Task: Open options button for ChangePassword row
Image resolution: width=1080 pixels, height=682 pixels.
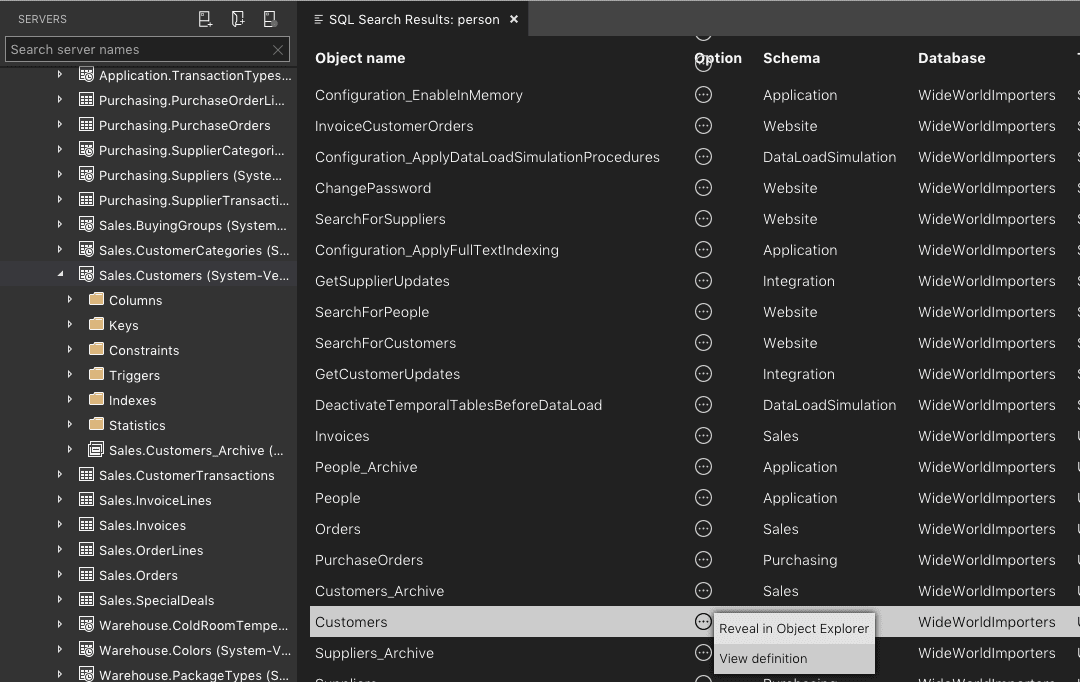Action: click(x=703, y=188)
